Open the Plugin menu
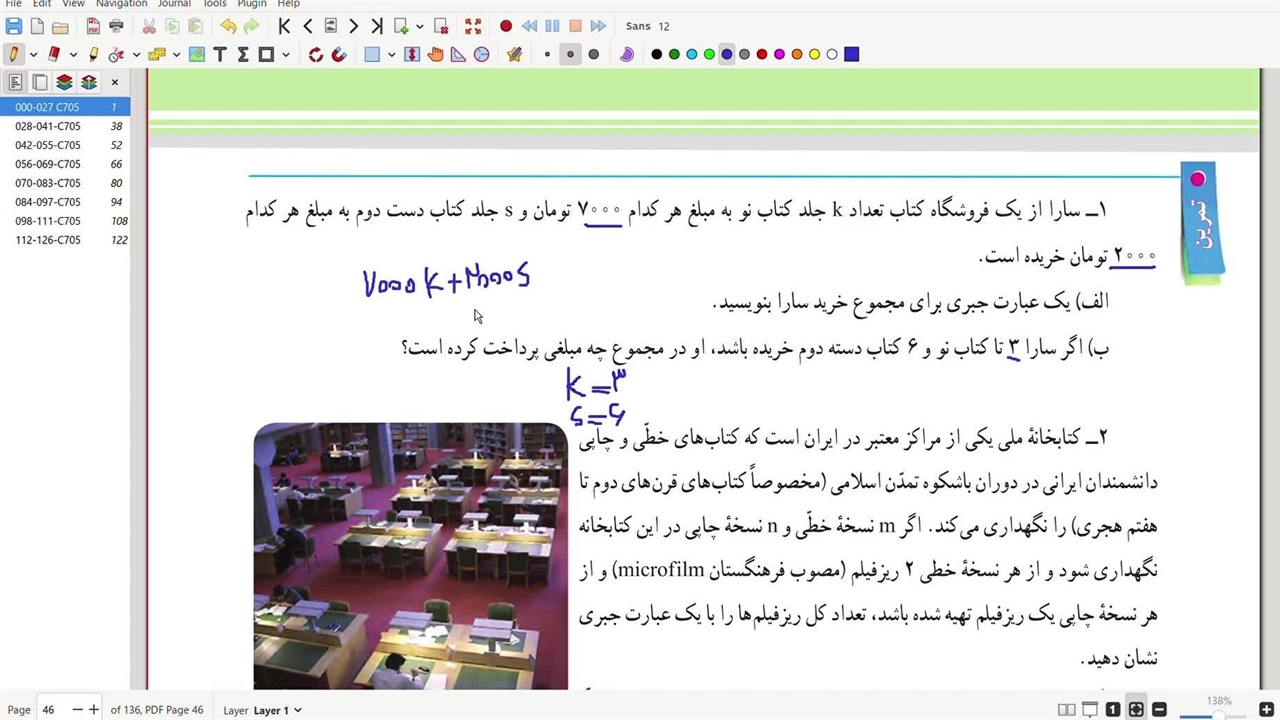This screenshot has width=1280, height=720. coord(251,4)
